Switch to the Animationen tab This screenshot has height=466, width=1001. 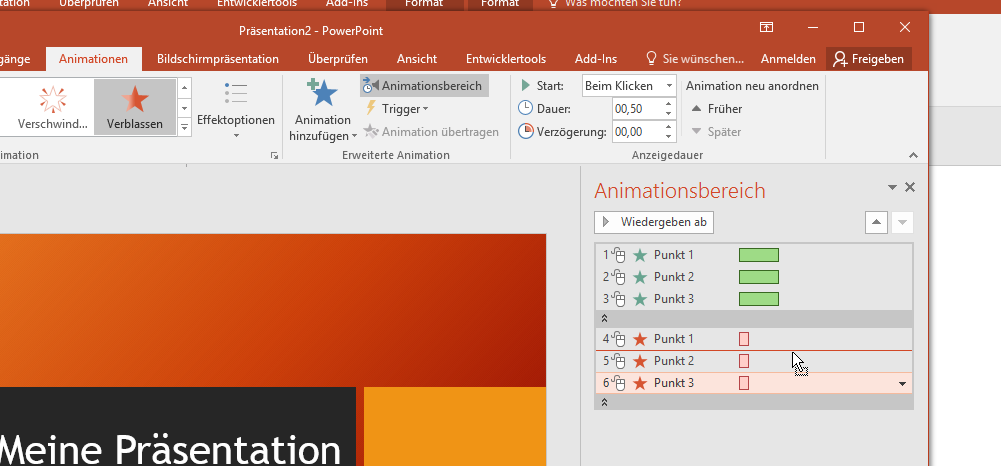click(x=93, y=59)
